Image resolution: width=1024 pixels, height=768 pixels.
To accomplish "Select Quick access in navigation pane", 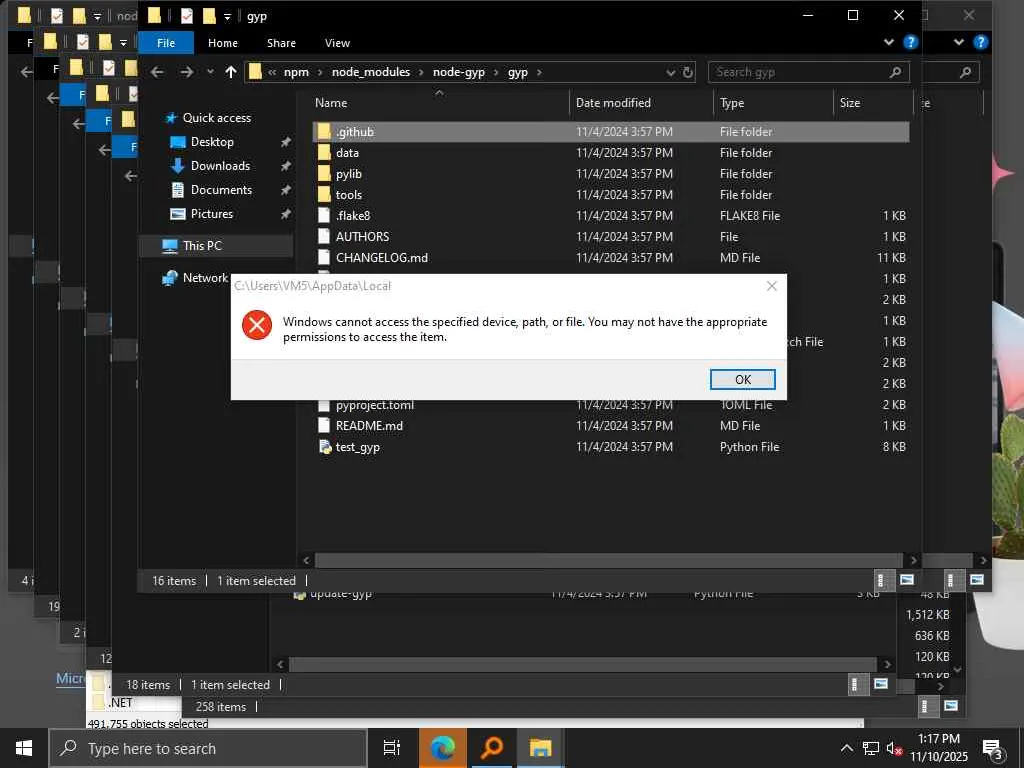I will [216, 118].
